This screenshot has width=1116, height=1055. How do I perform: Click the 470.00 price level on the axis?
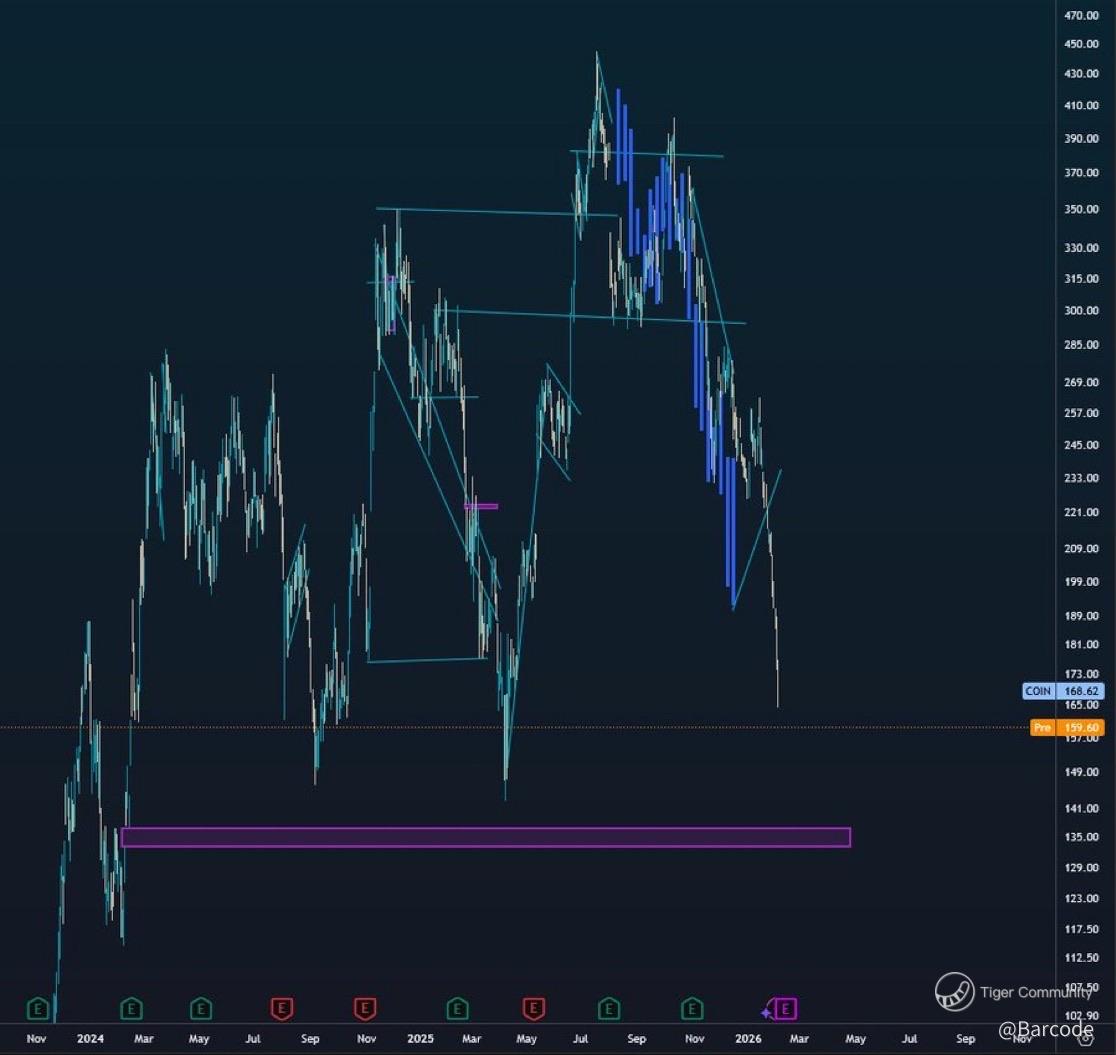[x=1082, y=15]
